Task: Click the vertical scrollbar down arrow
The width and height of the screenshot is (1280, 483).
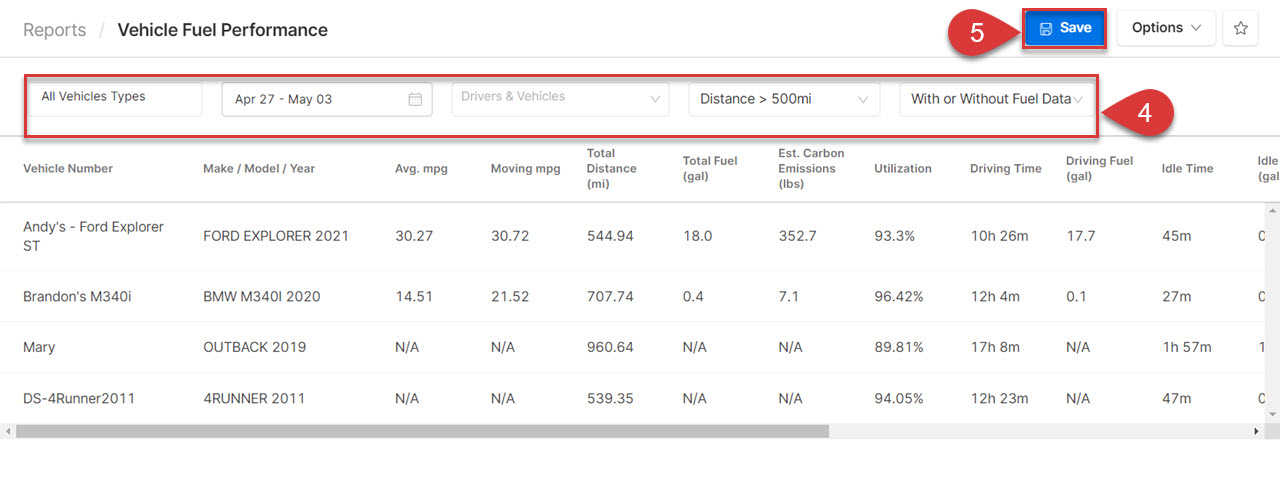Action: pos(1272,414)
